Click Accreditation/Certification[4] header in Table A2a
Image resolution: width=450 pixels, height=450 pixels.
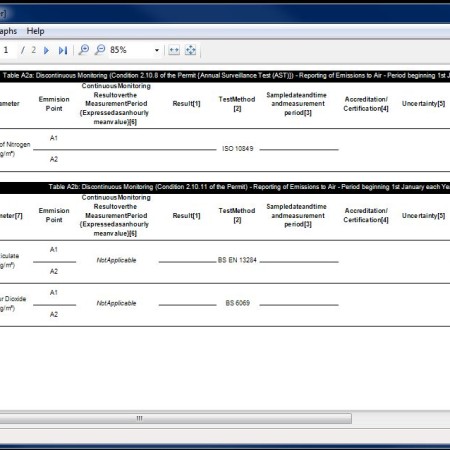click(366, 104)
